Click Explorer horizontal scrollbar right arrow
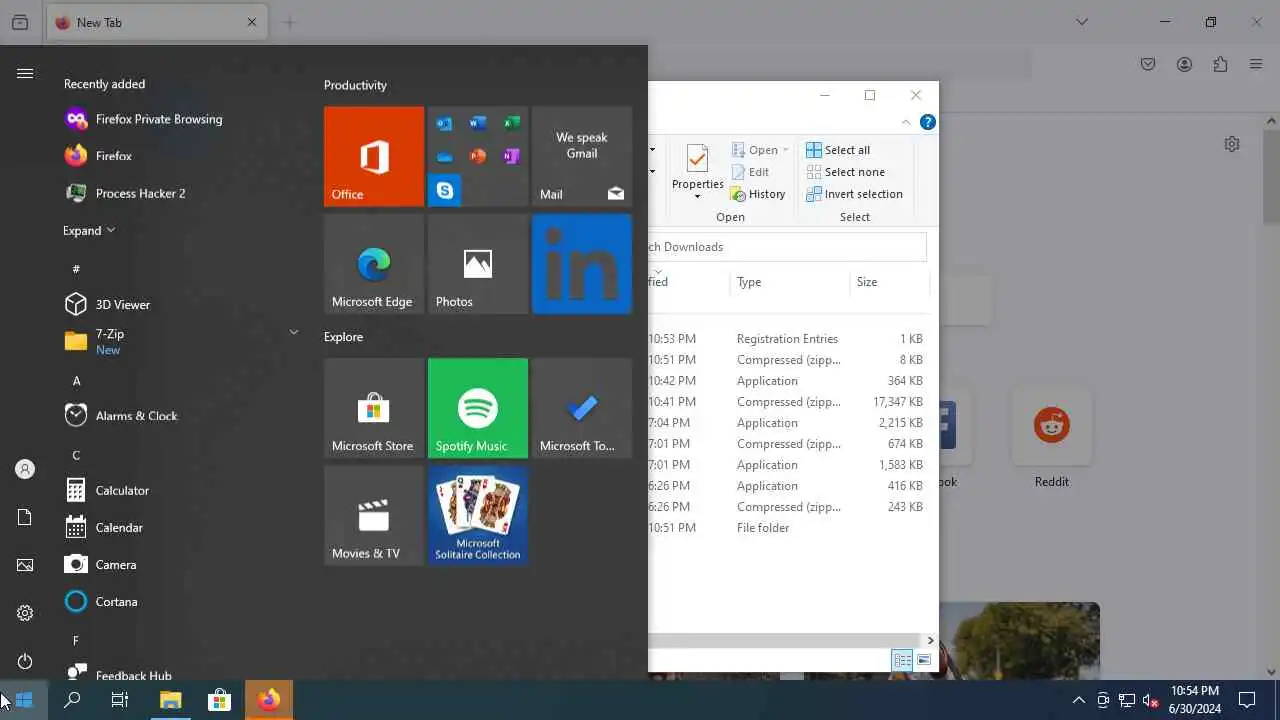This screenshot has height=720, width=1280. tap(930, 640)
